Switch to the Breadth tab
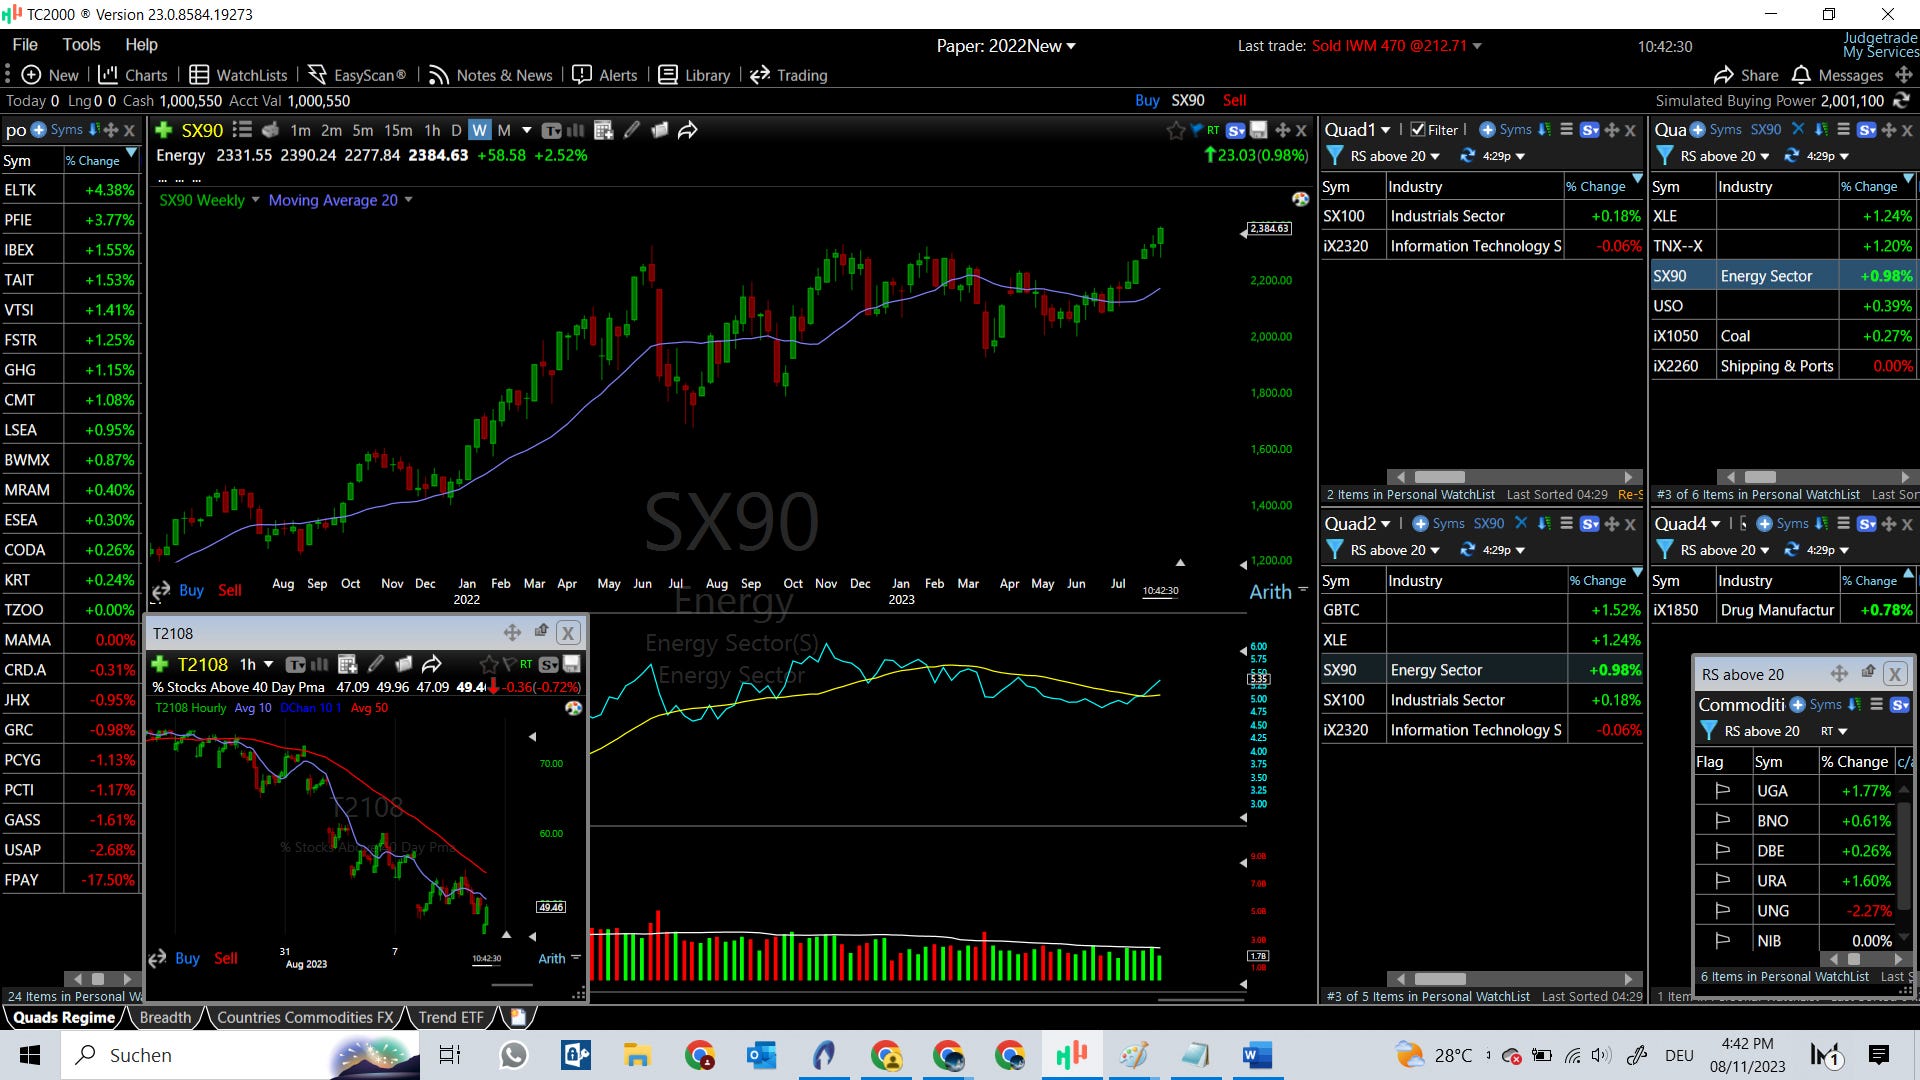1920x1080 pixels. pyautogui.click(x=165, y=1017)
